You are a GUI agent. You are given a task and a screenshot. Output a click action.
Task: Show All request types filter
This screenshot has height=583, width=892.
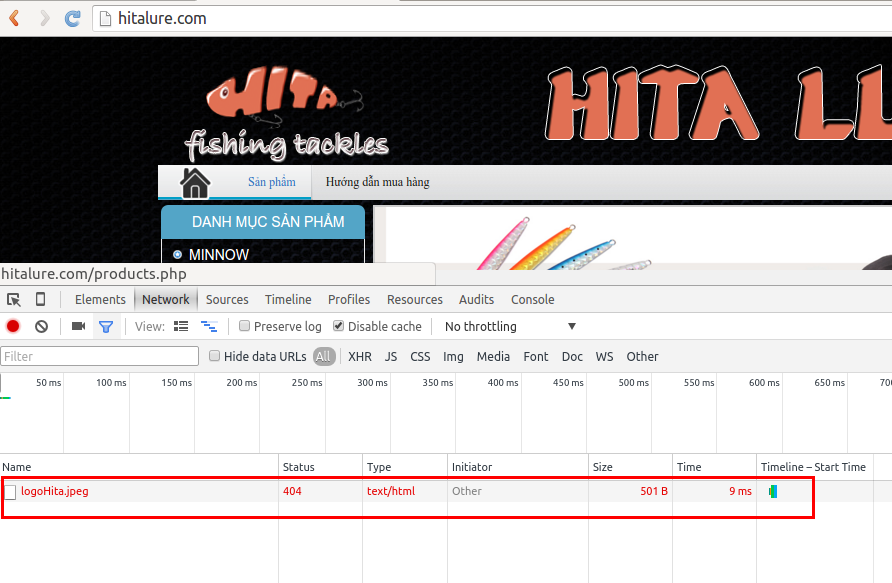pos(323,357)
